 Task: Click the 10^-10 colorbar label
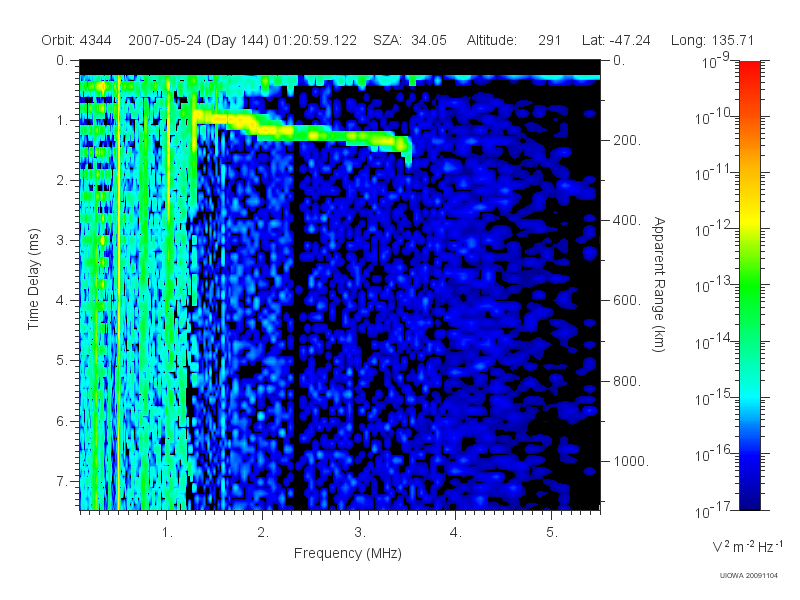712,118
